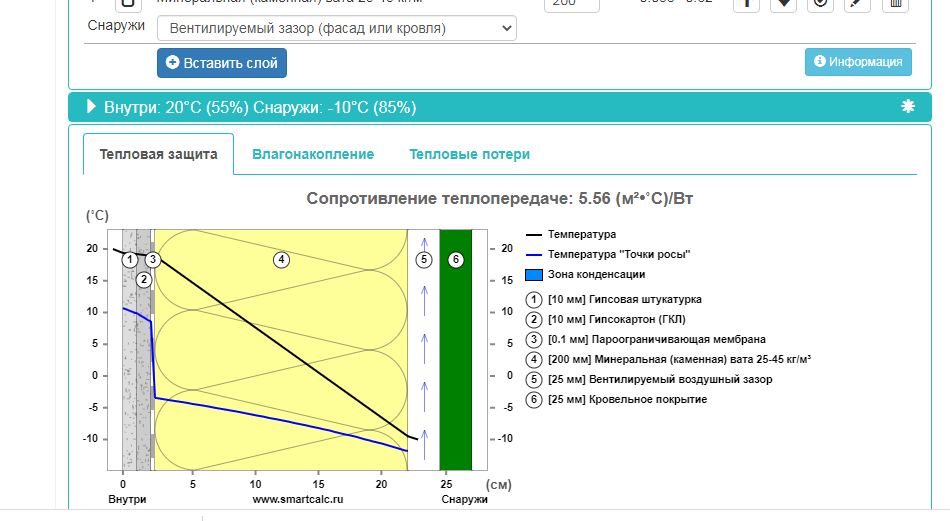
Task: Open the Снаружи ventilated gap dropdown
Action: coord(337,28)
